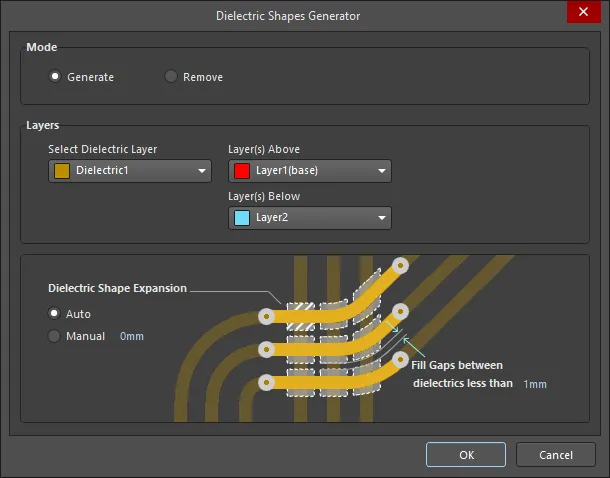Choose Manual dielectric shape expansion
Screen dimensions: 610x478
coord(56,336)
